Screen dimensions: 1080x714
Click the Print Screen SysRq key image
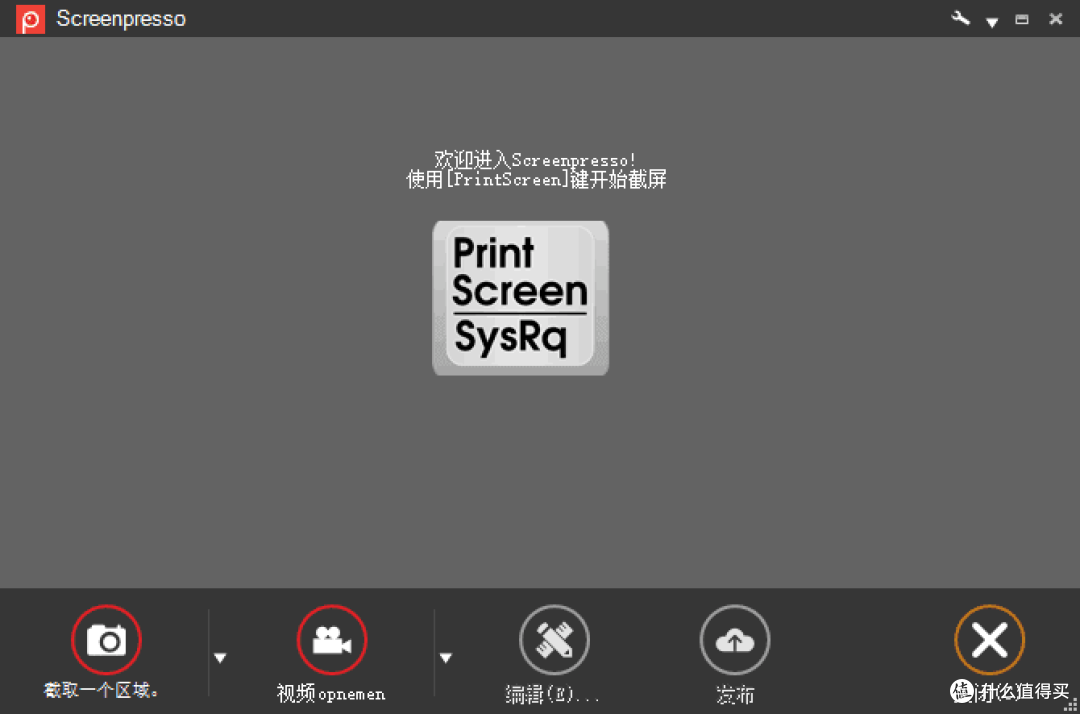pyautogui.click(x=520, y=297)
